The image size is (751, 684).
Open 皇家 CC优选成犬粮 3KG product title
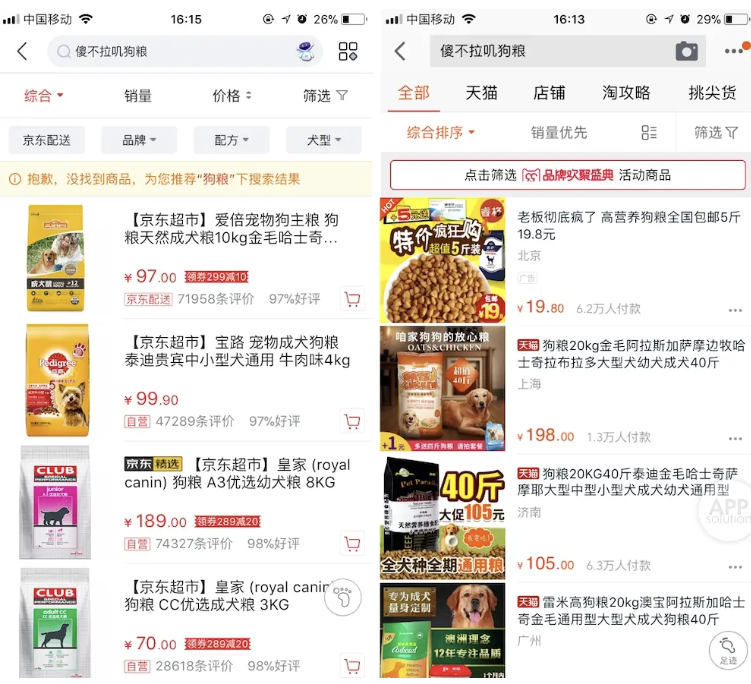[229, 595]
